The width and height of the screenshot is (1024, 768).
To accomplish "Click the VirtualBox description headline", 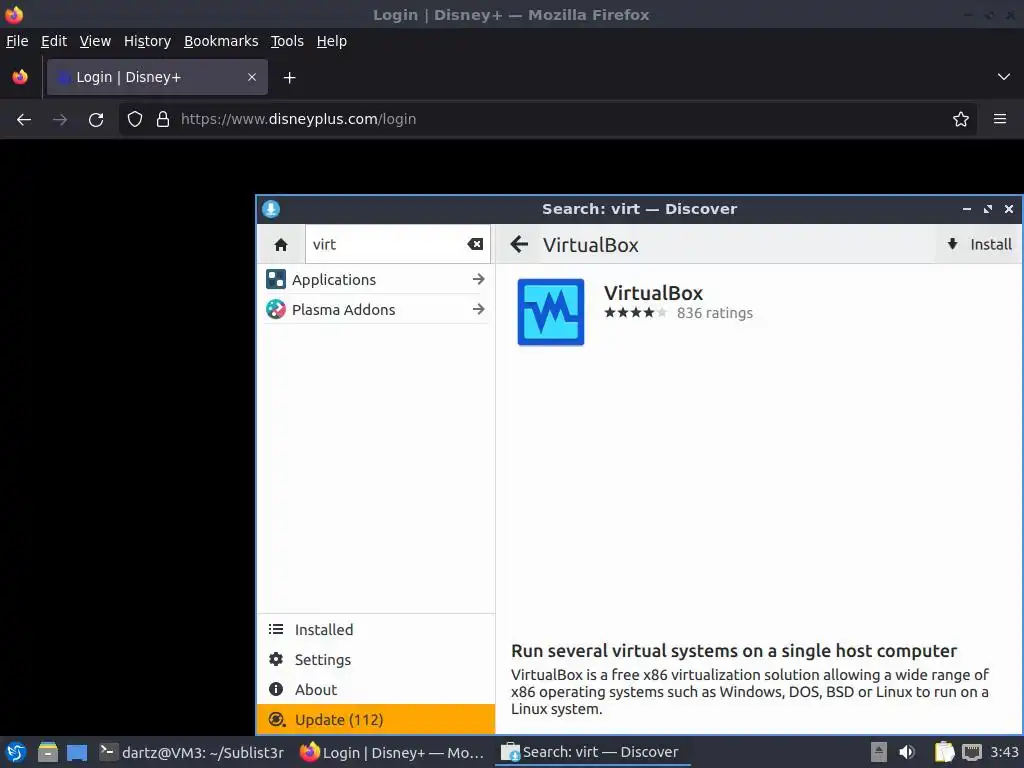I will 733,650.
